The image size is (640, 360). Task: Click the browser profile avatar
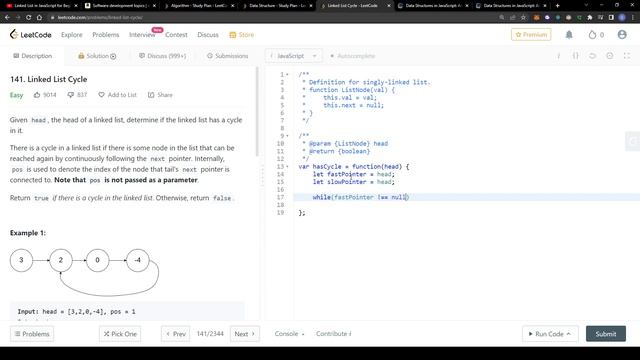(622, 18)
